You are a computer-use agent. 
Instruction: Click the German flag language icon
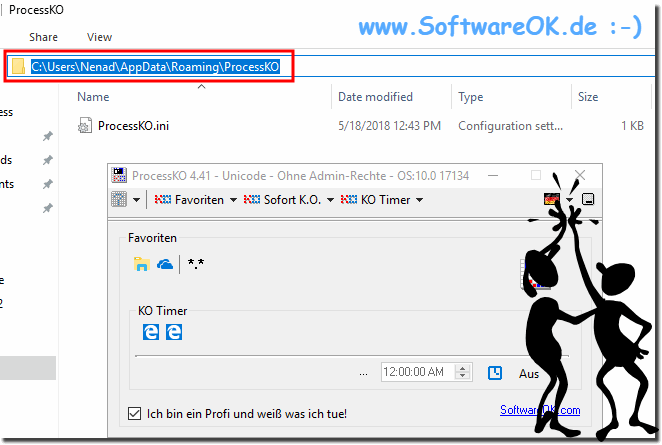click(551, 199)
